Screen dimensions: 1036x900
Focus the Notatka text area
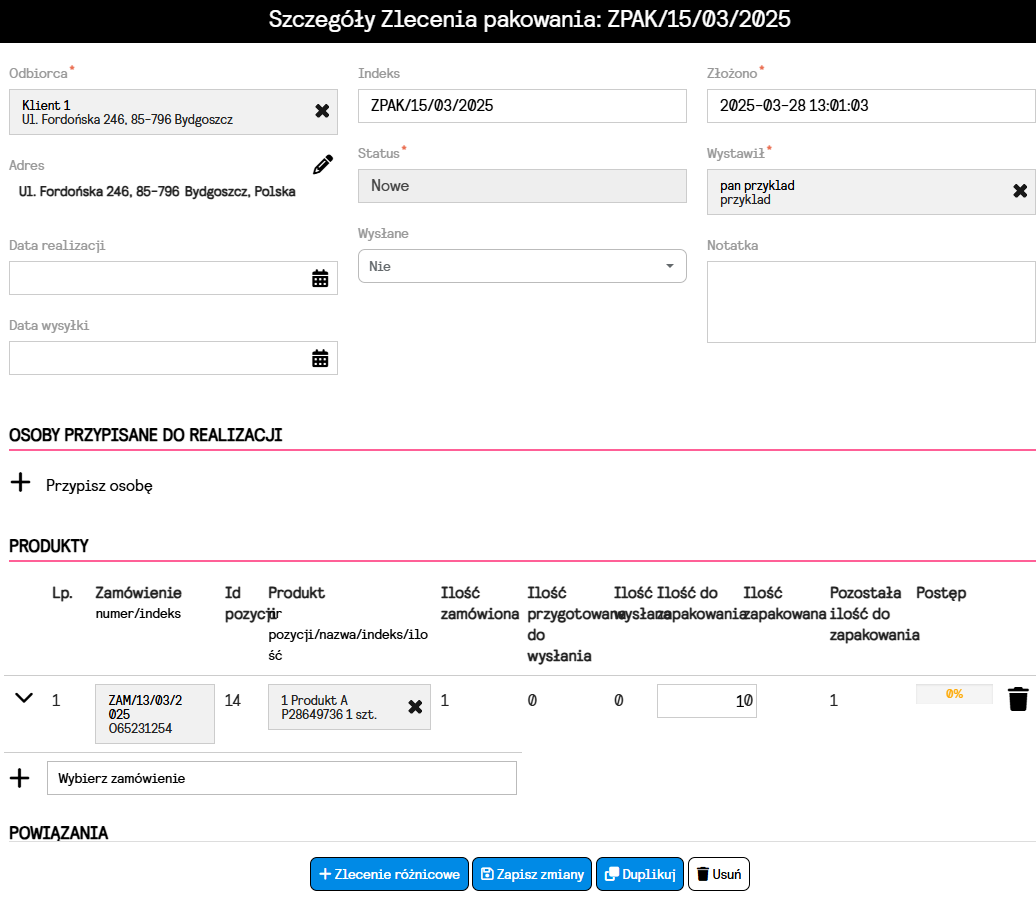pos(870,302)
